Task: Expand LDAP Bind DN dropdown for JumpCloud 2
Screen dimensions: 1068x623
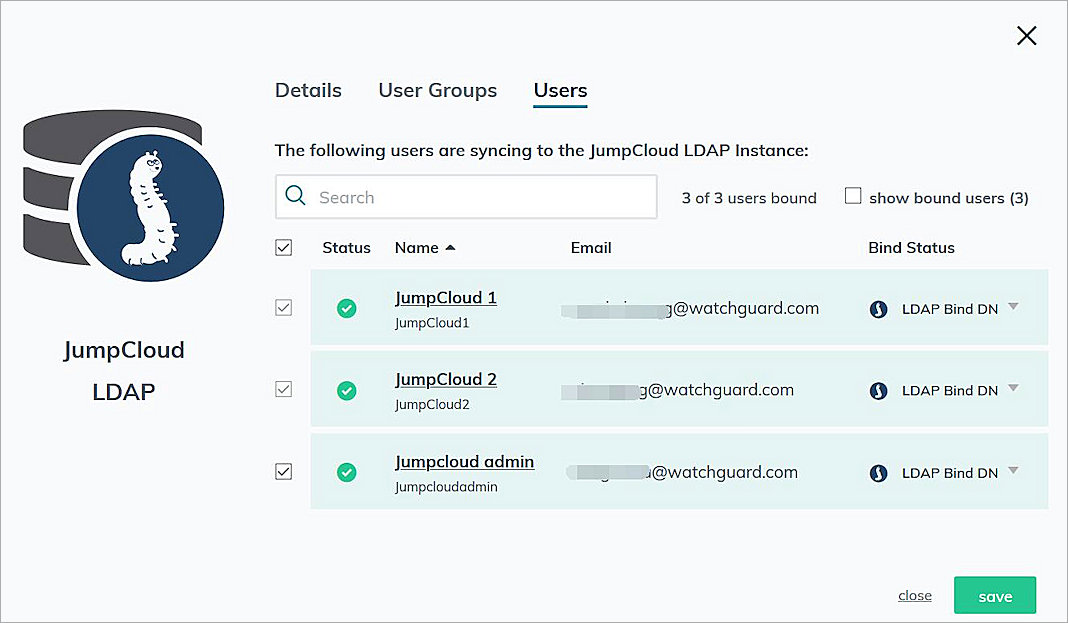Action: point(1013,389)
